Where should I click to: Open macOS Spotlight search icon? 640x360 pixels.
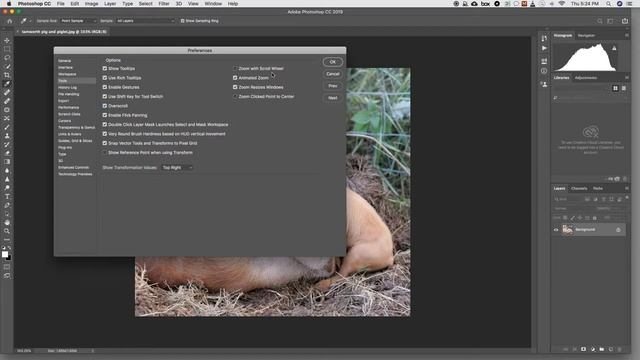tap(608, 4)
